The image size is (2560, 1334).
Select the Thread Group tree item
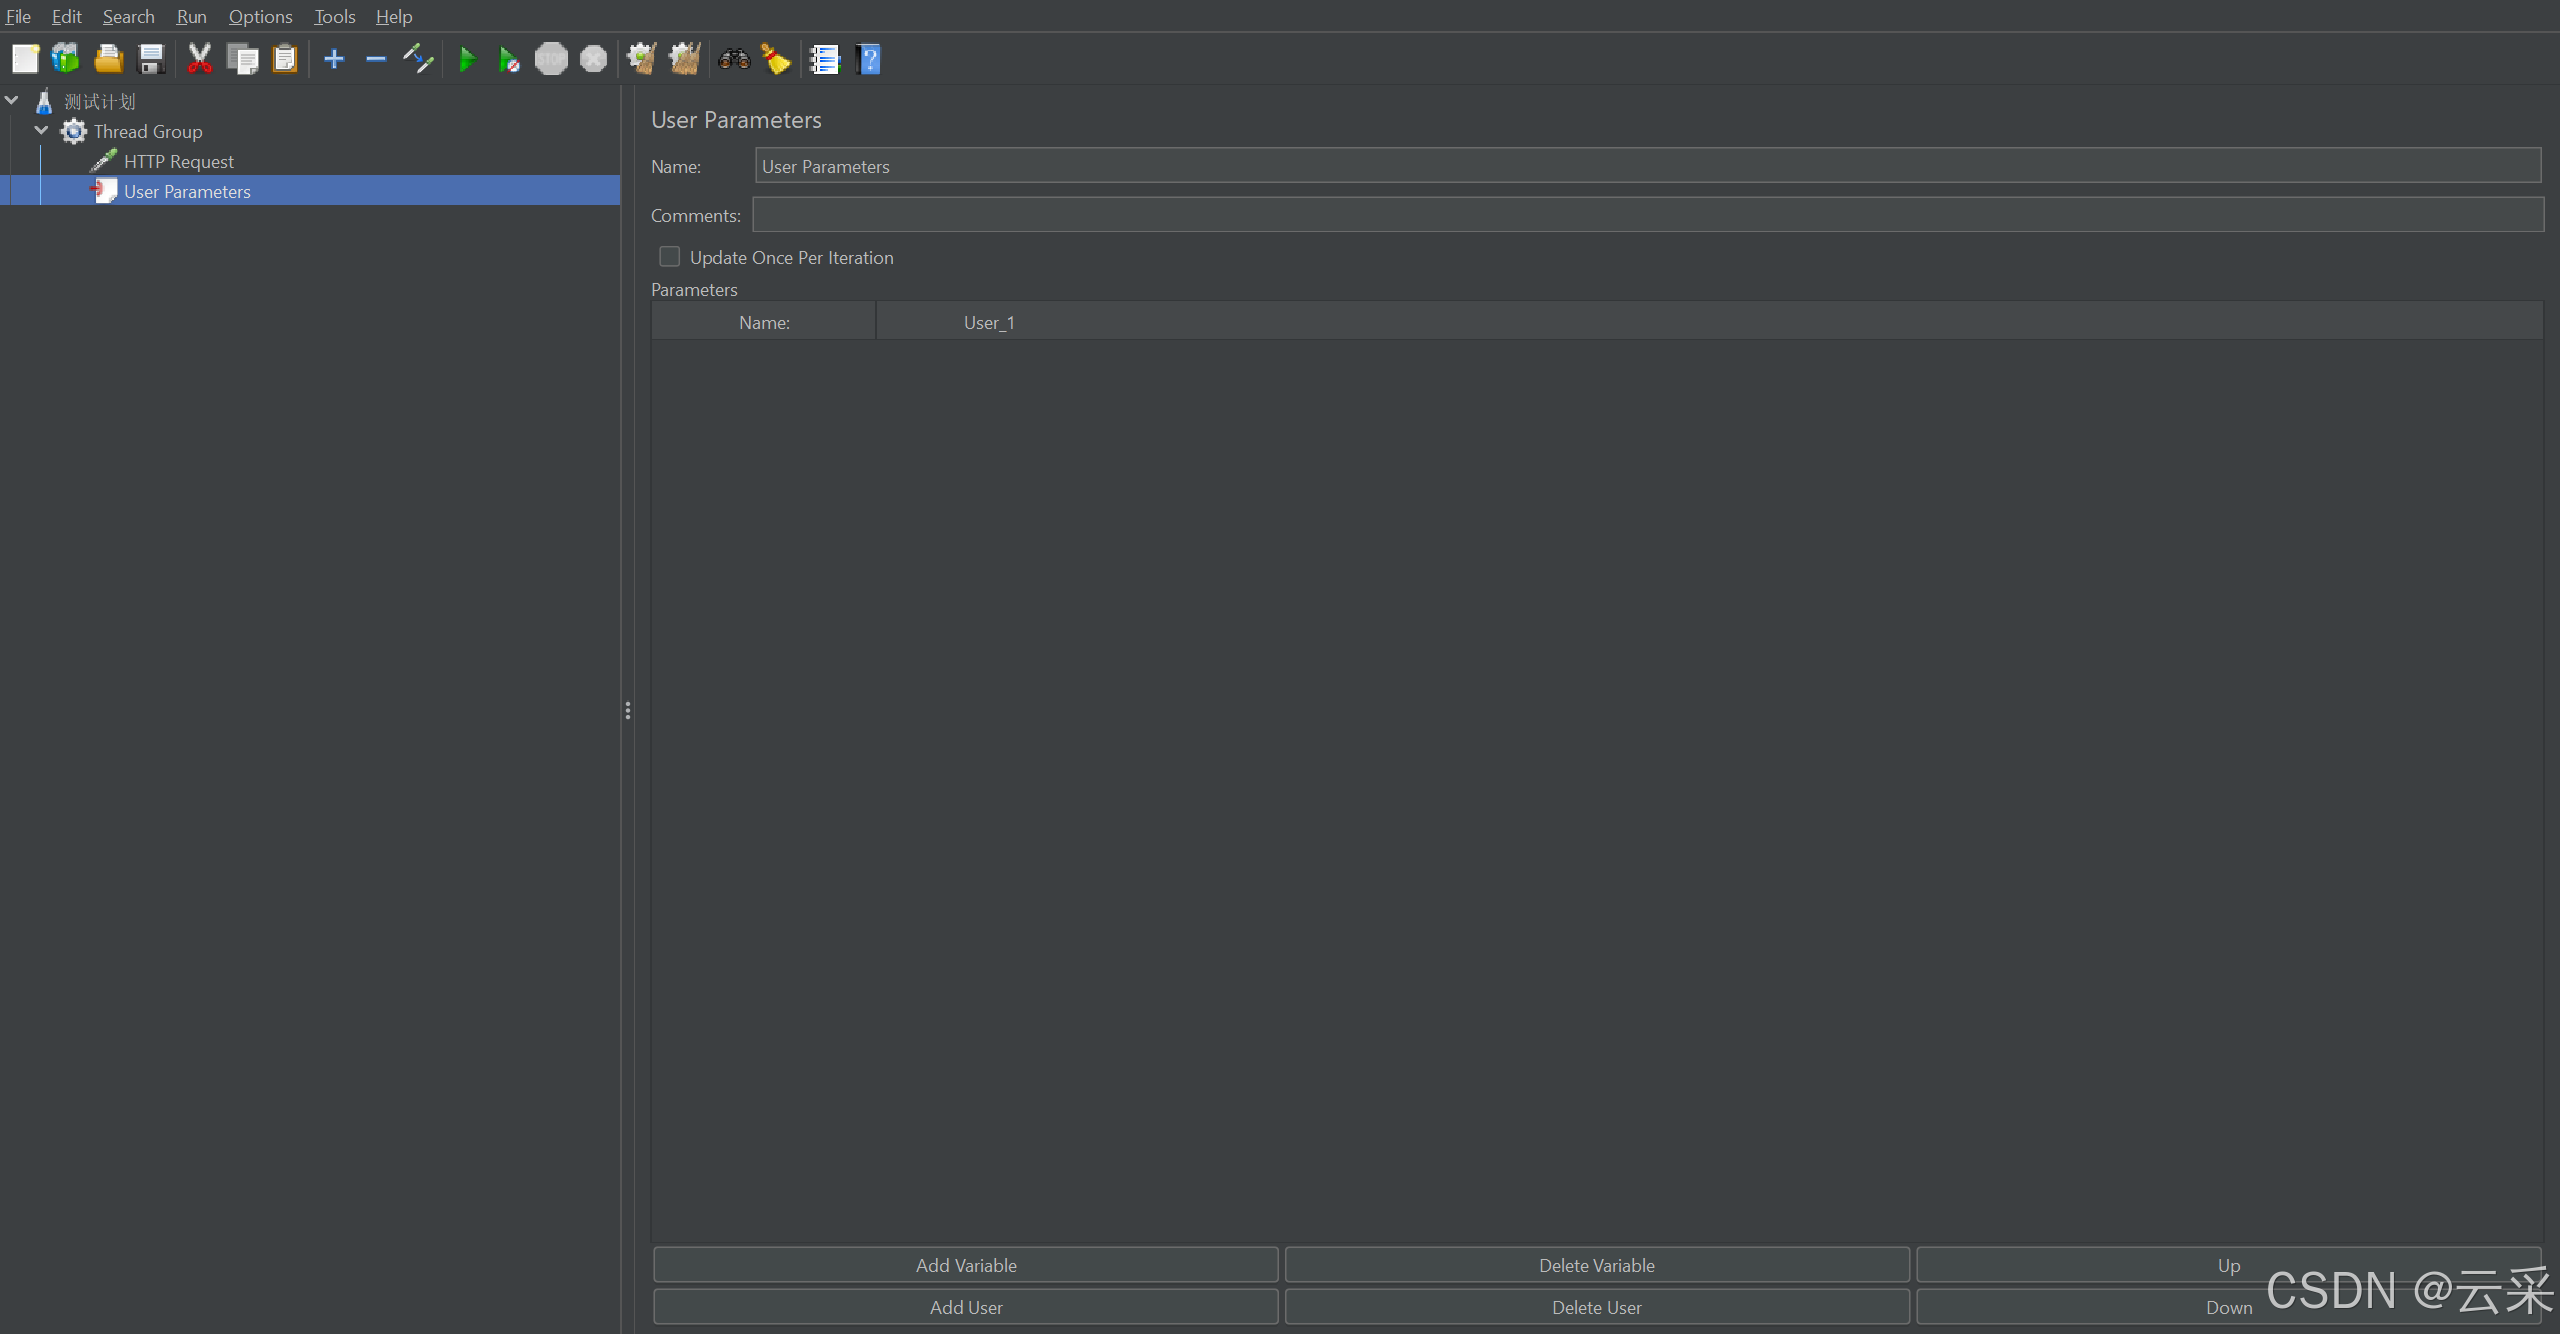148,131
